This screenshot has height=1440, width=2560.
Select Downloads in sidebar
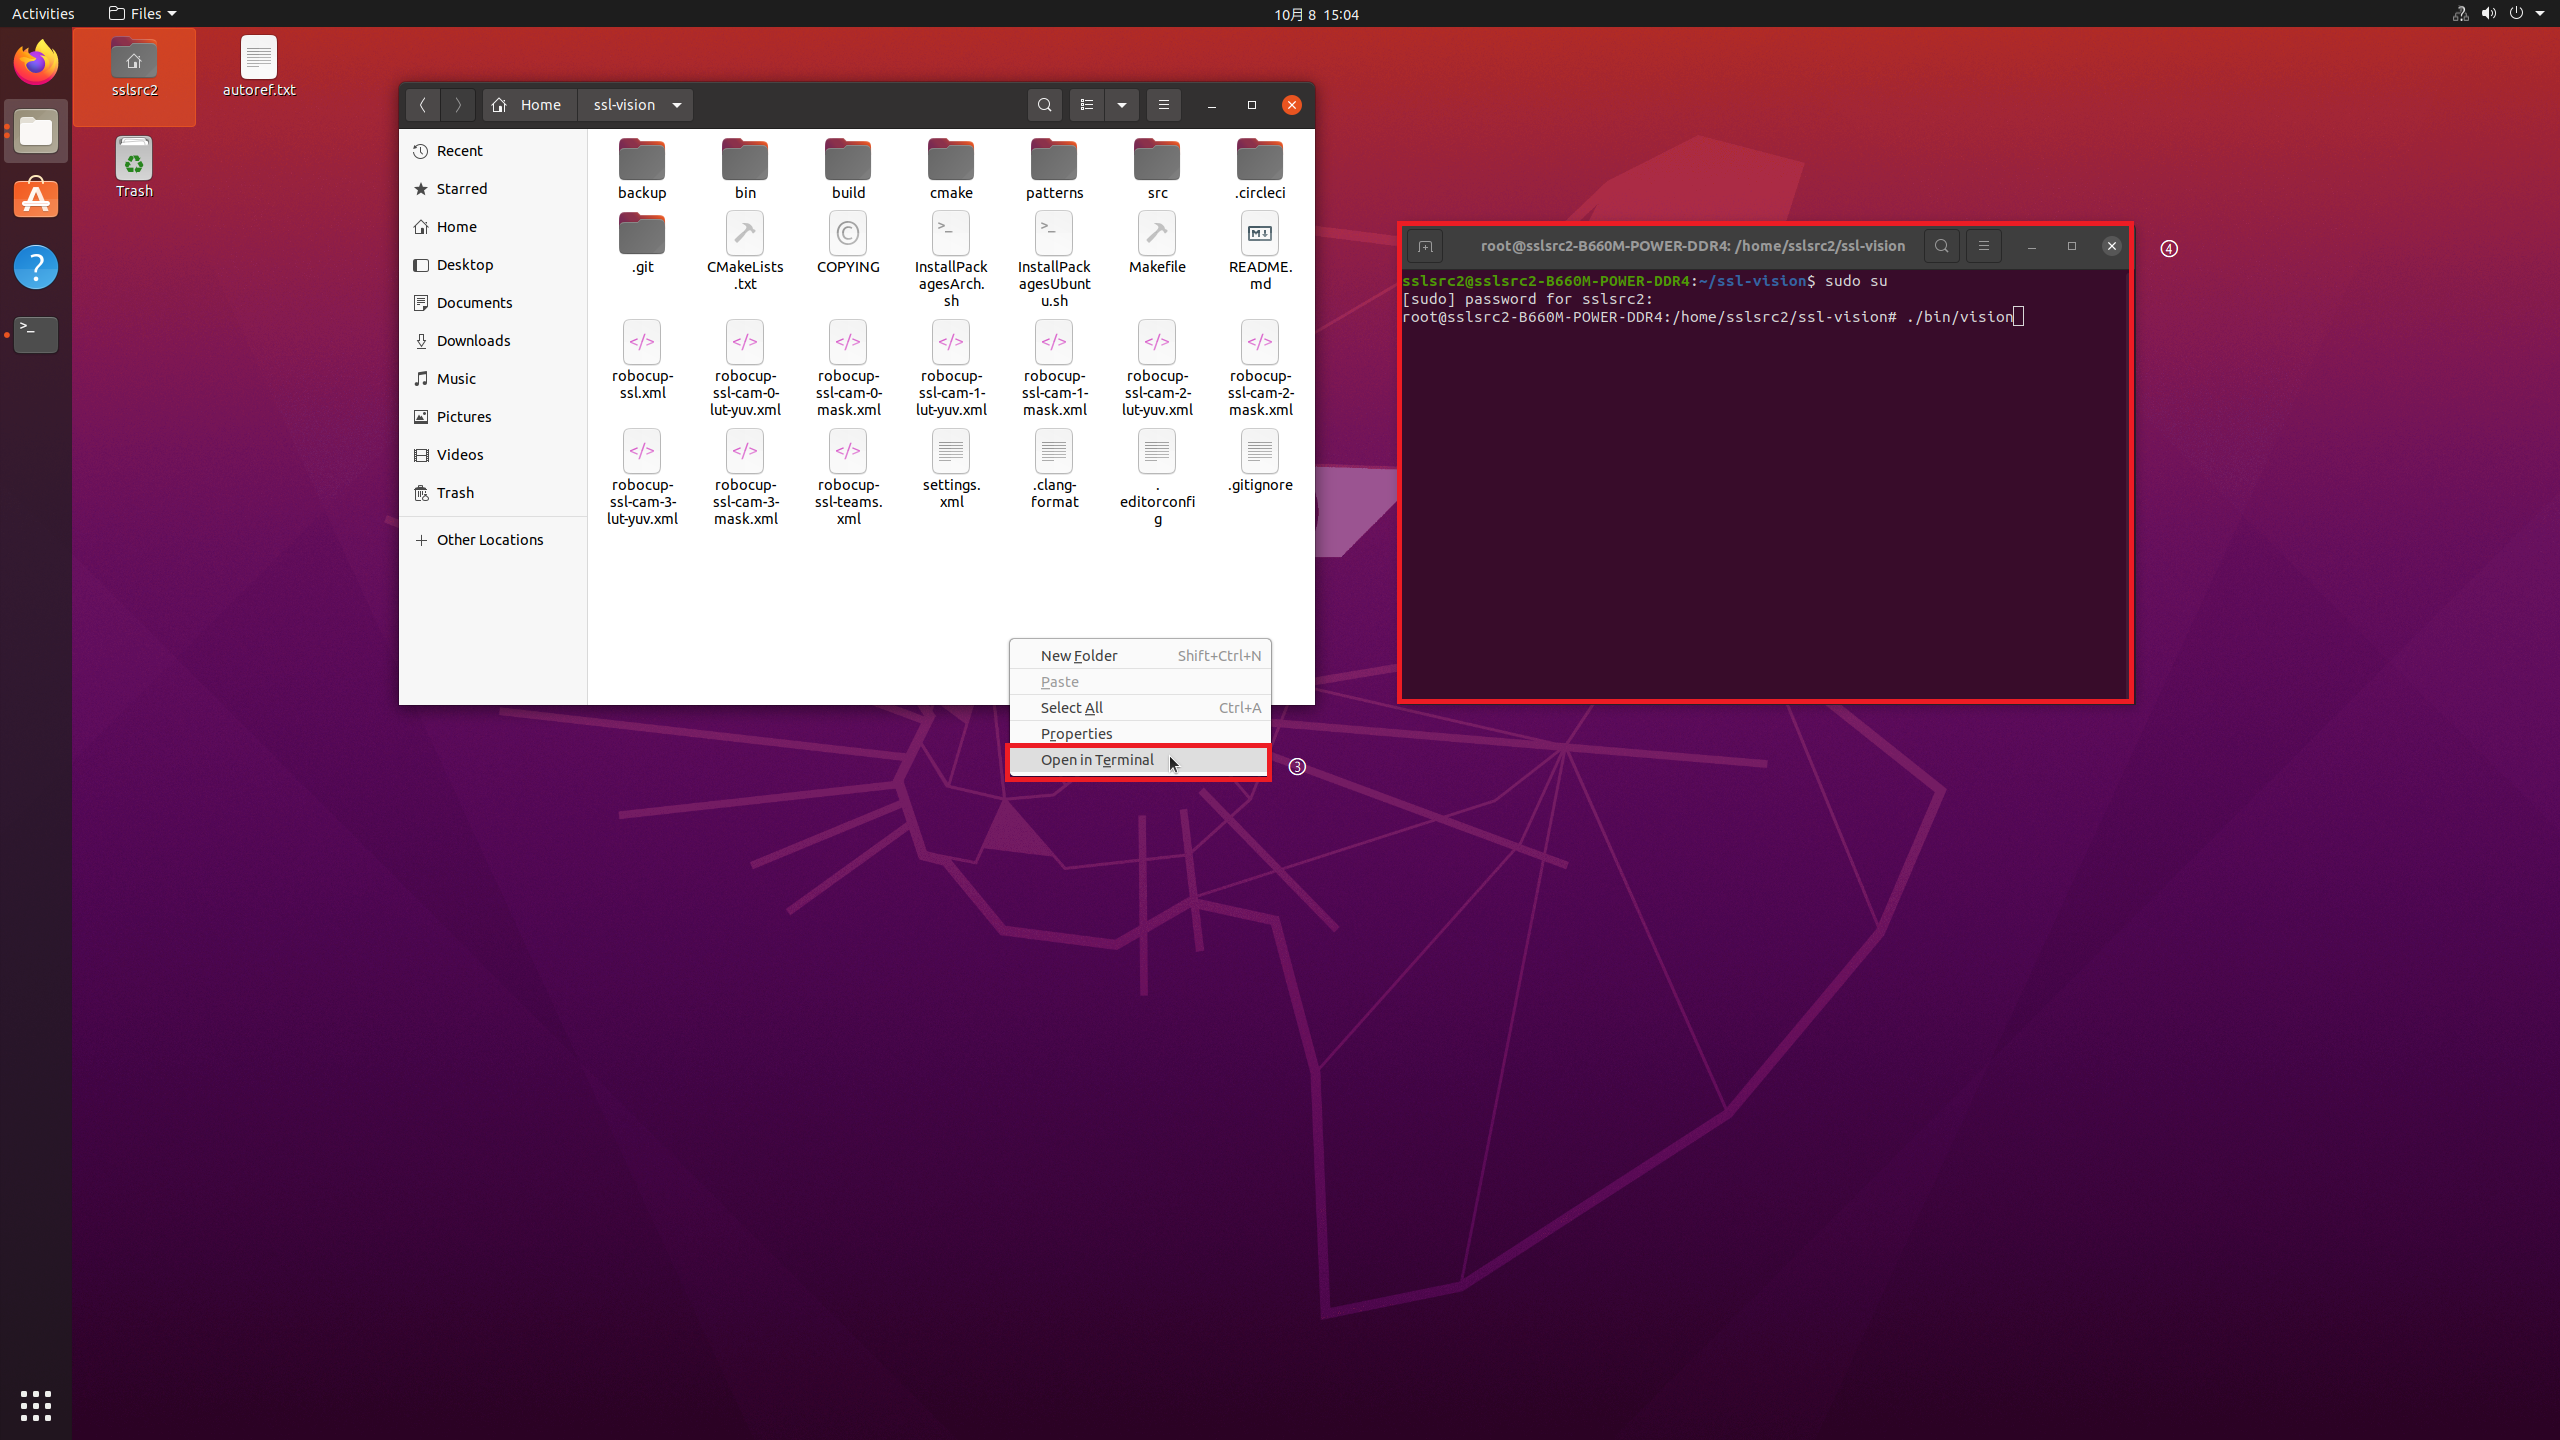coord(493,341)
